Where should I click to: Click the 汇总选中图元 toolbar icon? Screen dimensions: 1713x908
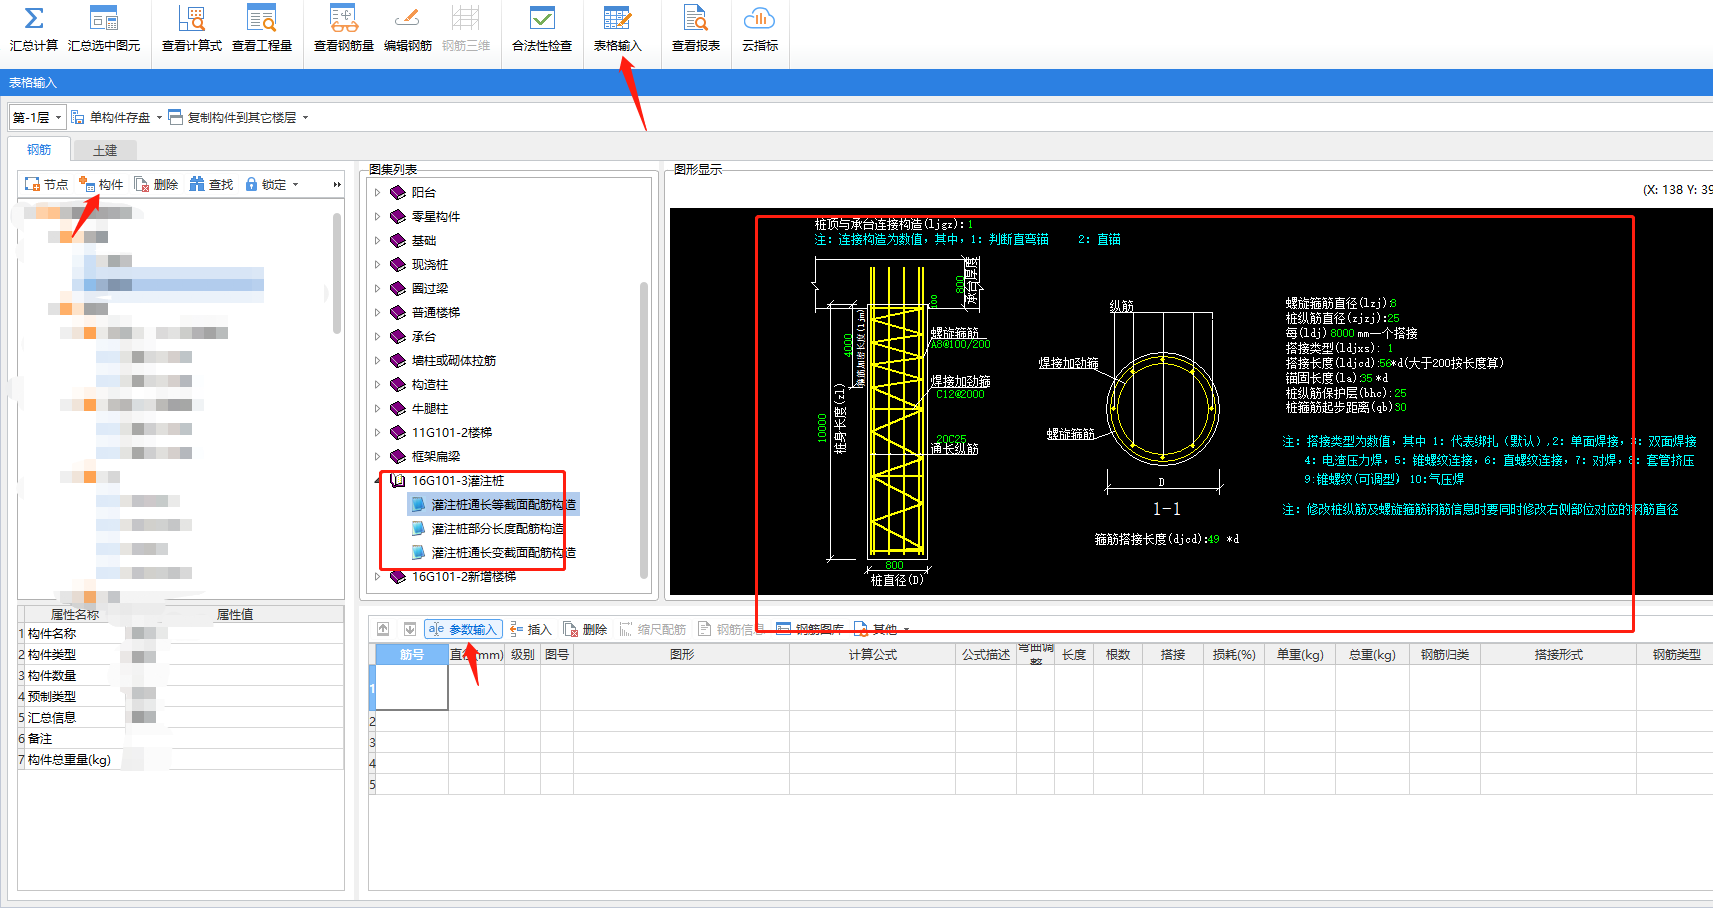point(104,19)
